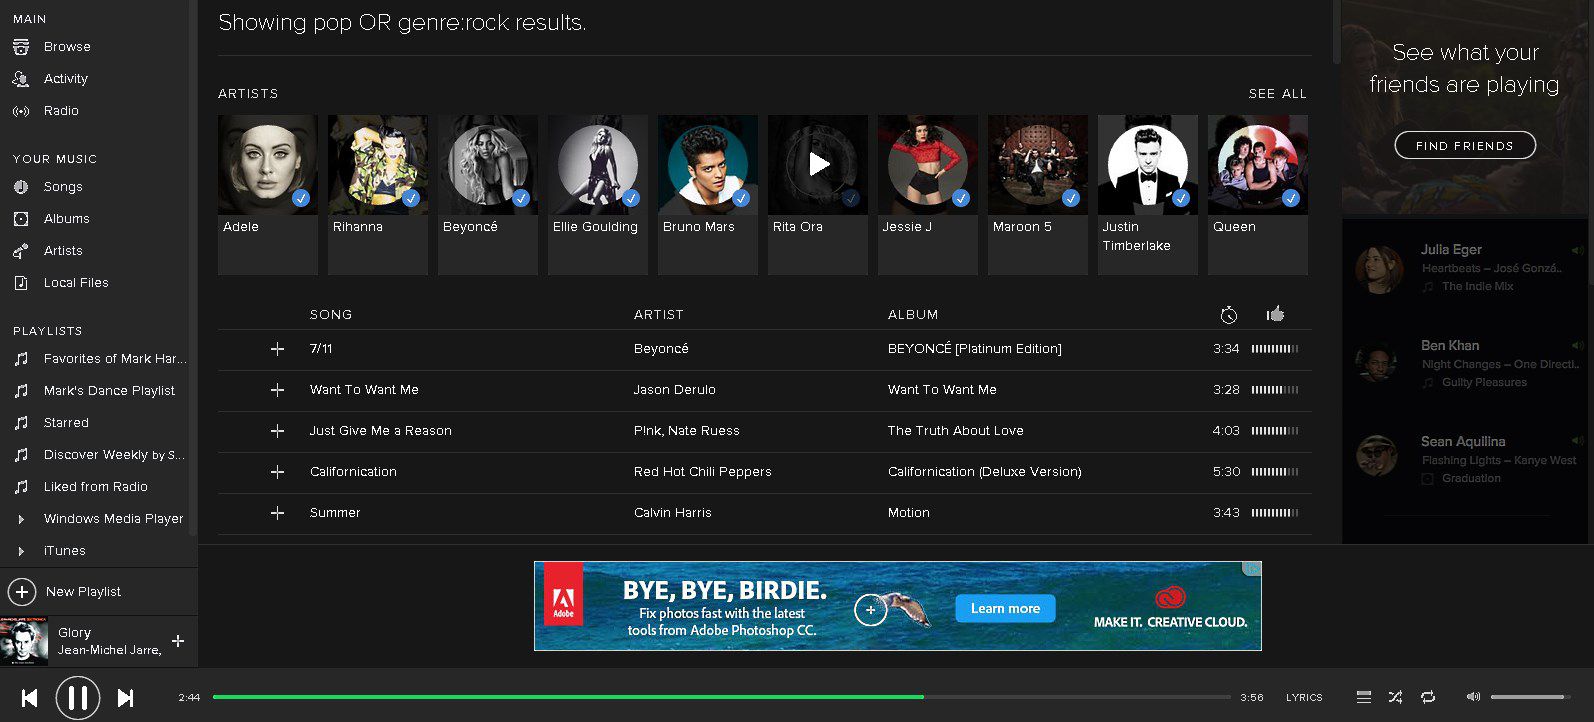Click the Albums disc icon
The image size is (1594, 722).
(21, 219)
